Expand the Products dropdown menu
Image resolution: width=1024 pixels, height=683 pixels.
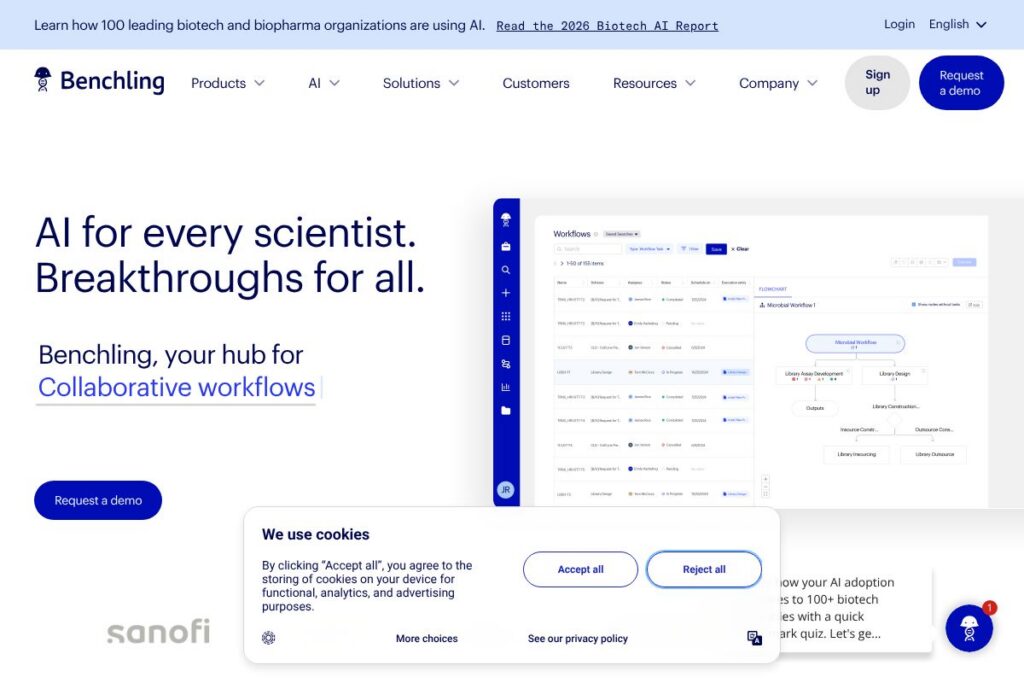[228, 83]
